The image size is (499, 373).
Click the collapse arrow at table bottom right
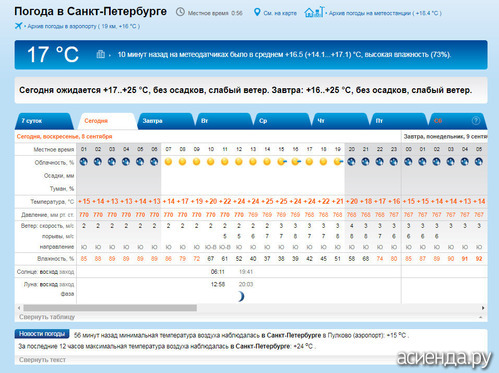481,317
